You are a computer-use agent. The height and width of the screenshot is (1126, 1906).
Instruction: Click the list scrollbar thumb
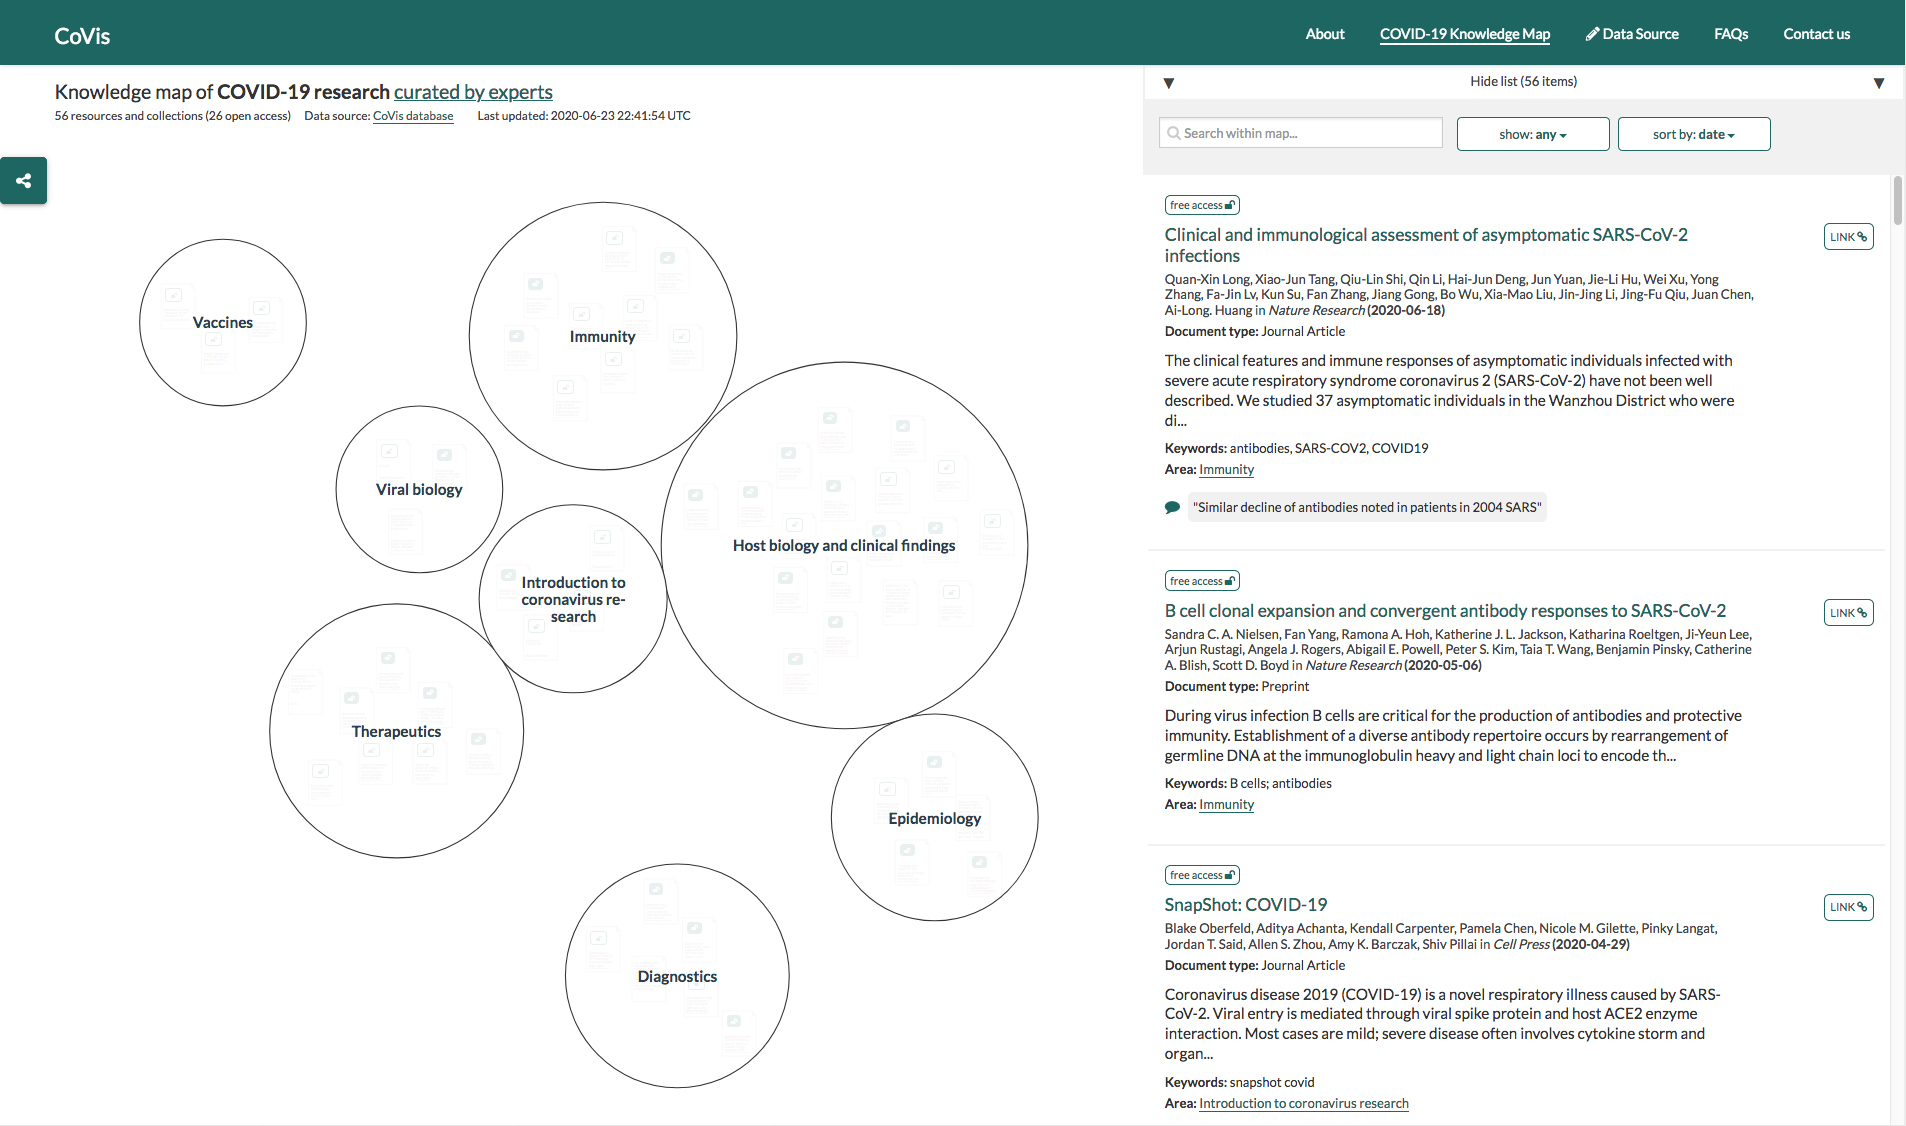coord(1897,200)
